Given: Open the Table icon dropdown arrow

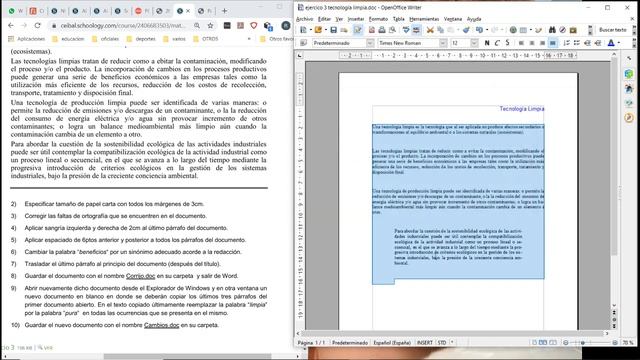Looking at the screenshot, I should coord(531,30).
